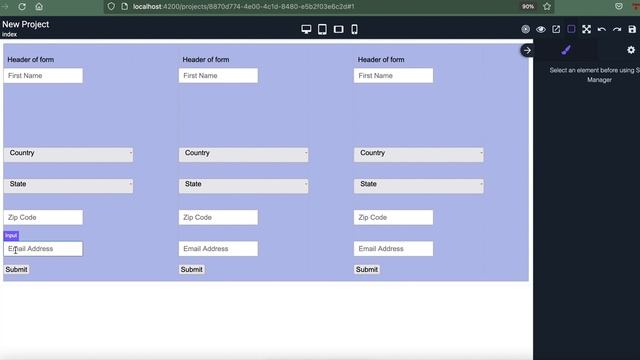640x360 pixels.
Task: Switch to tablet landscape device preview
Action: click(x=338, y=29)
